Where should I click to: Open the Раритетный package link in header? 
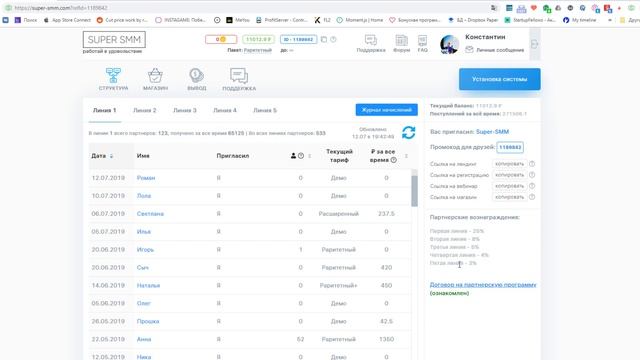258,50
